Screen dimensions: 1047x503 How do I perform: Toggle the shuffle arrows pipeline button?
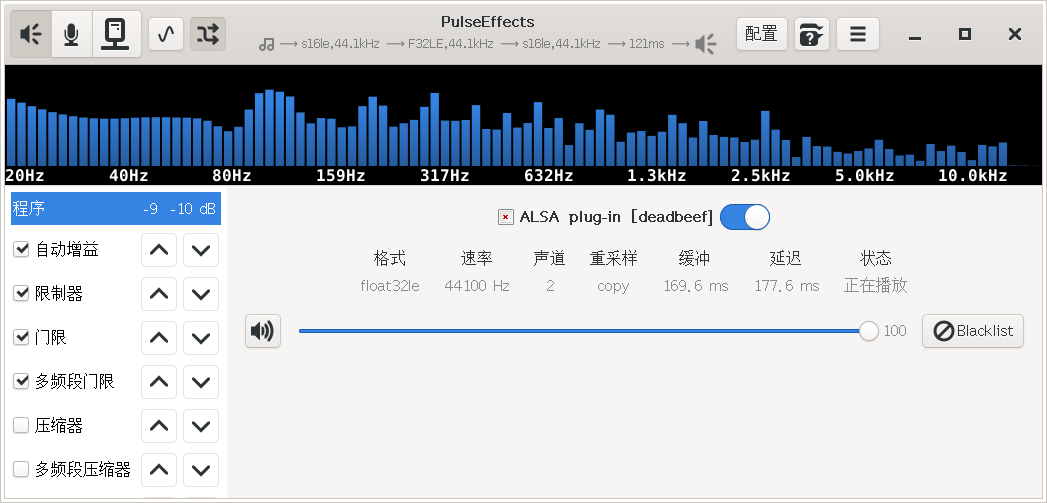(208, 34)
